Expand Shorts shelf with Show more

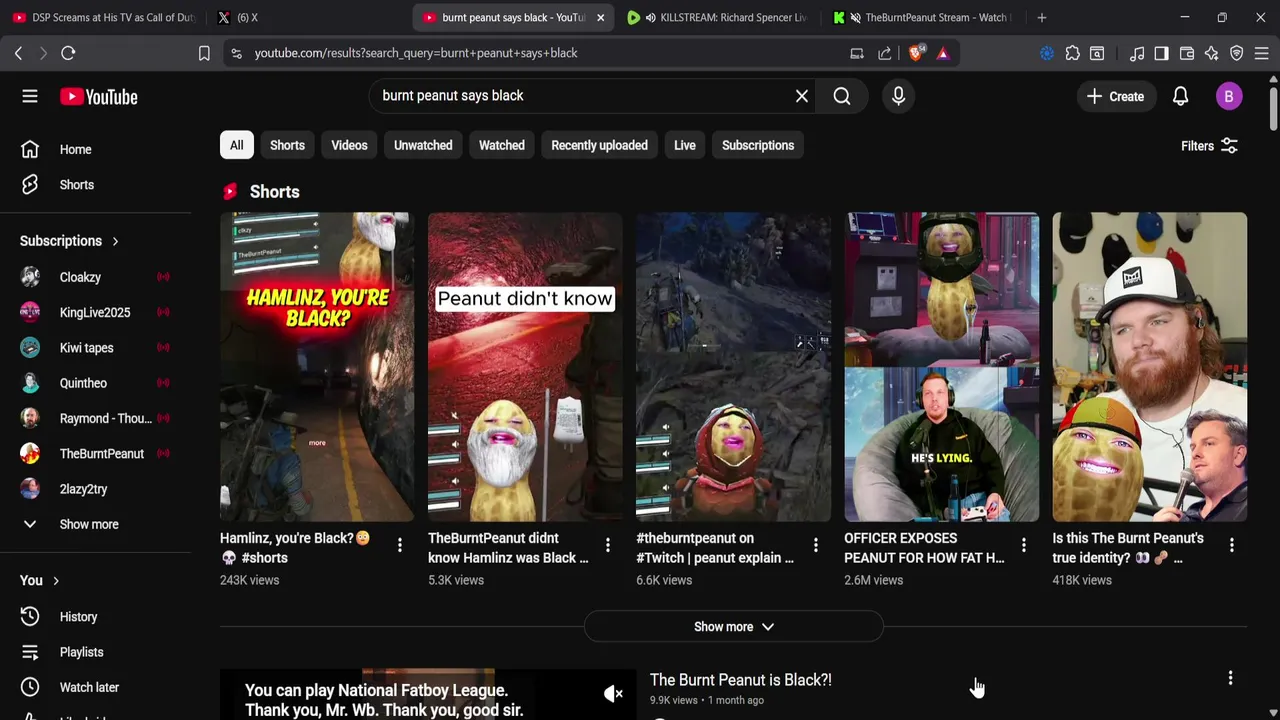pos(733,627)
